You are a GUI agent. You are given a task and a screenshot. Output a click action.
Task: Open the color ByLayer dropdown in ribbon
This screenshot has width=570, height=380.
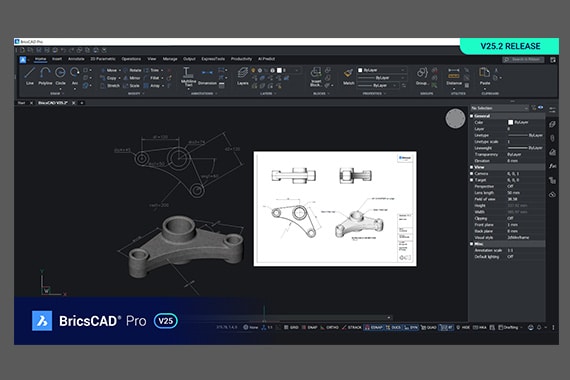tap(381, 70)
